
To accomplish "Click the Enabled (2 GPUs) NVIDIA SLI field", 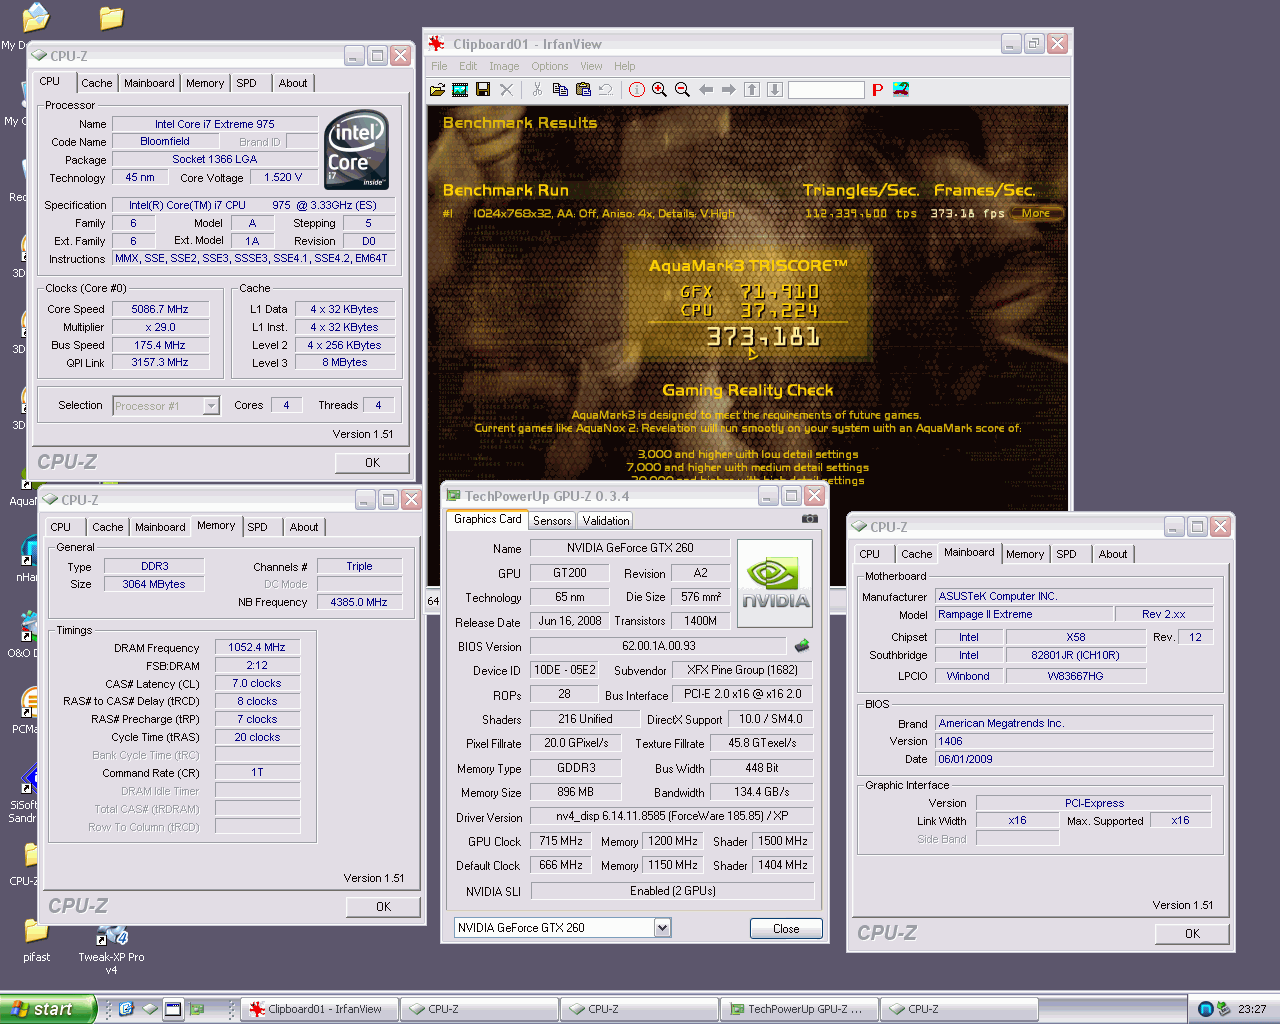I will tap(672, 891).
